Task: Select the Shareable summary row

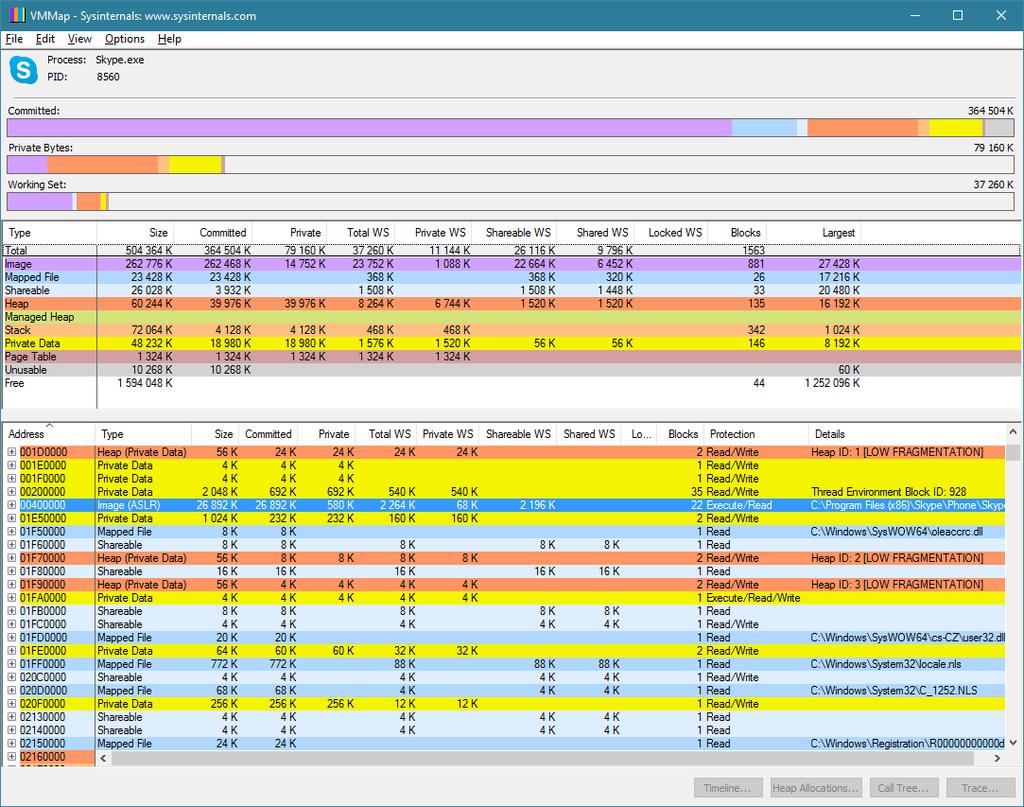Action: pyautogui.click(x=512, y=290)
